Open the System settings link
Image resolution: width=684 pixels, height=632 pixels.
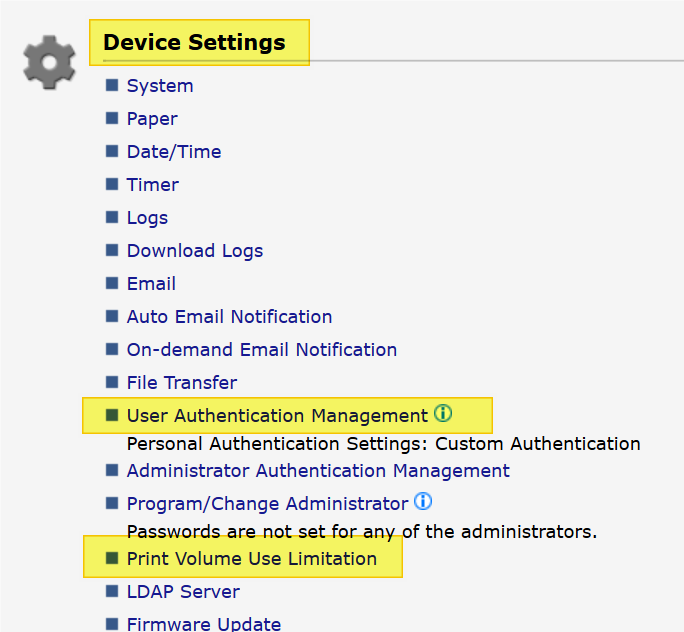160,86
